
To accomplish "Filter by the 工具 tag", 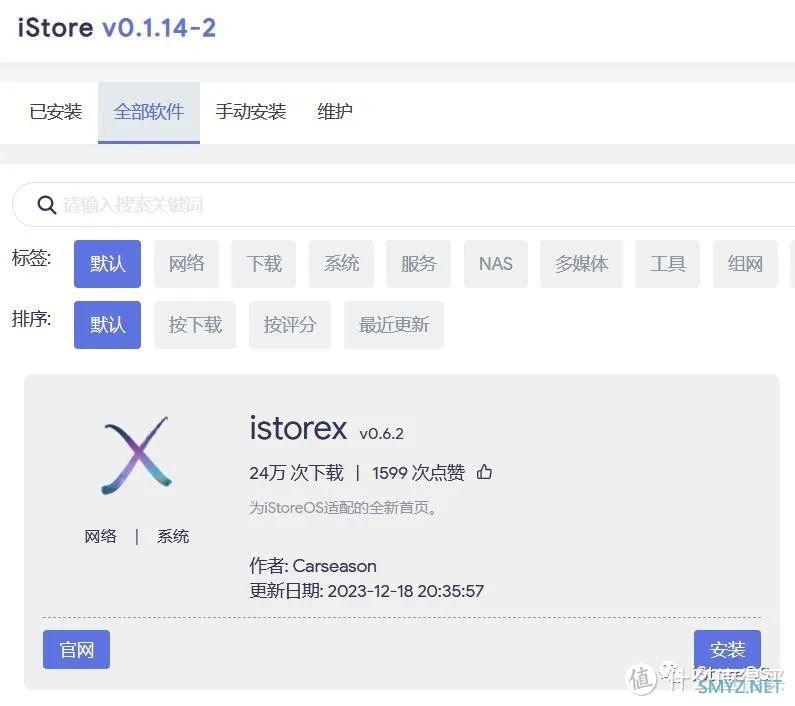I will tap(668, 264).
